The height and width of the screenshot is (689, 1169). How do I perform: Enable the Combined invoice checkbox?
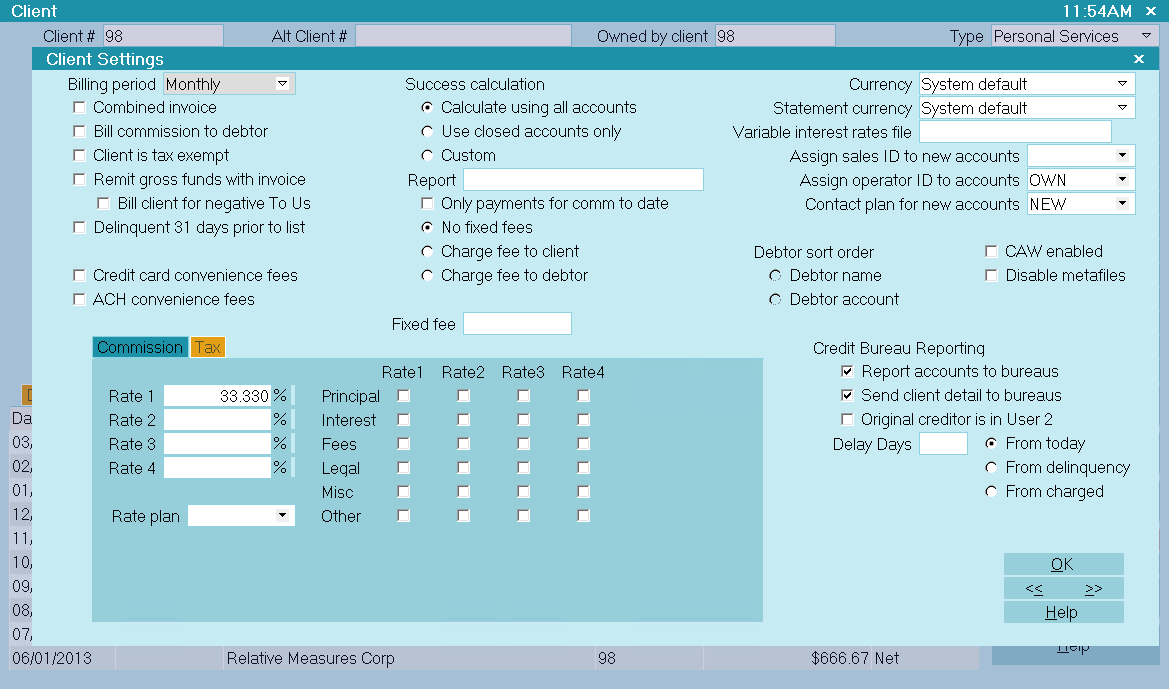79,107
